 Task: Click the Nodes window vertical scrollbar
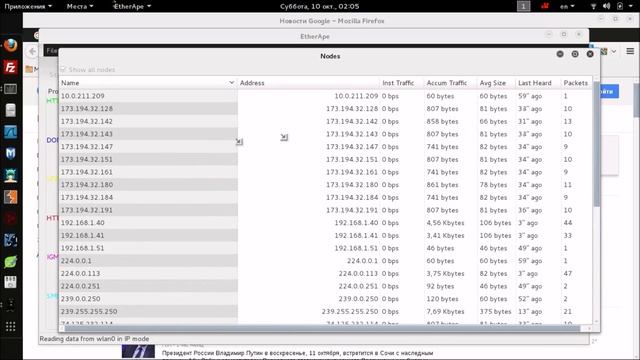pyautogui.click(x=596, y=144)
